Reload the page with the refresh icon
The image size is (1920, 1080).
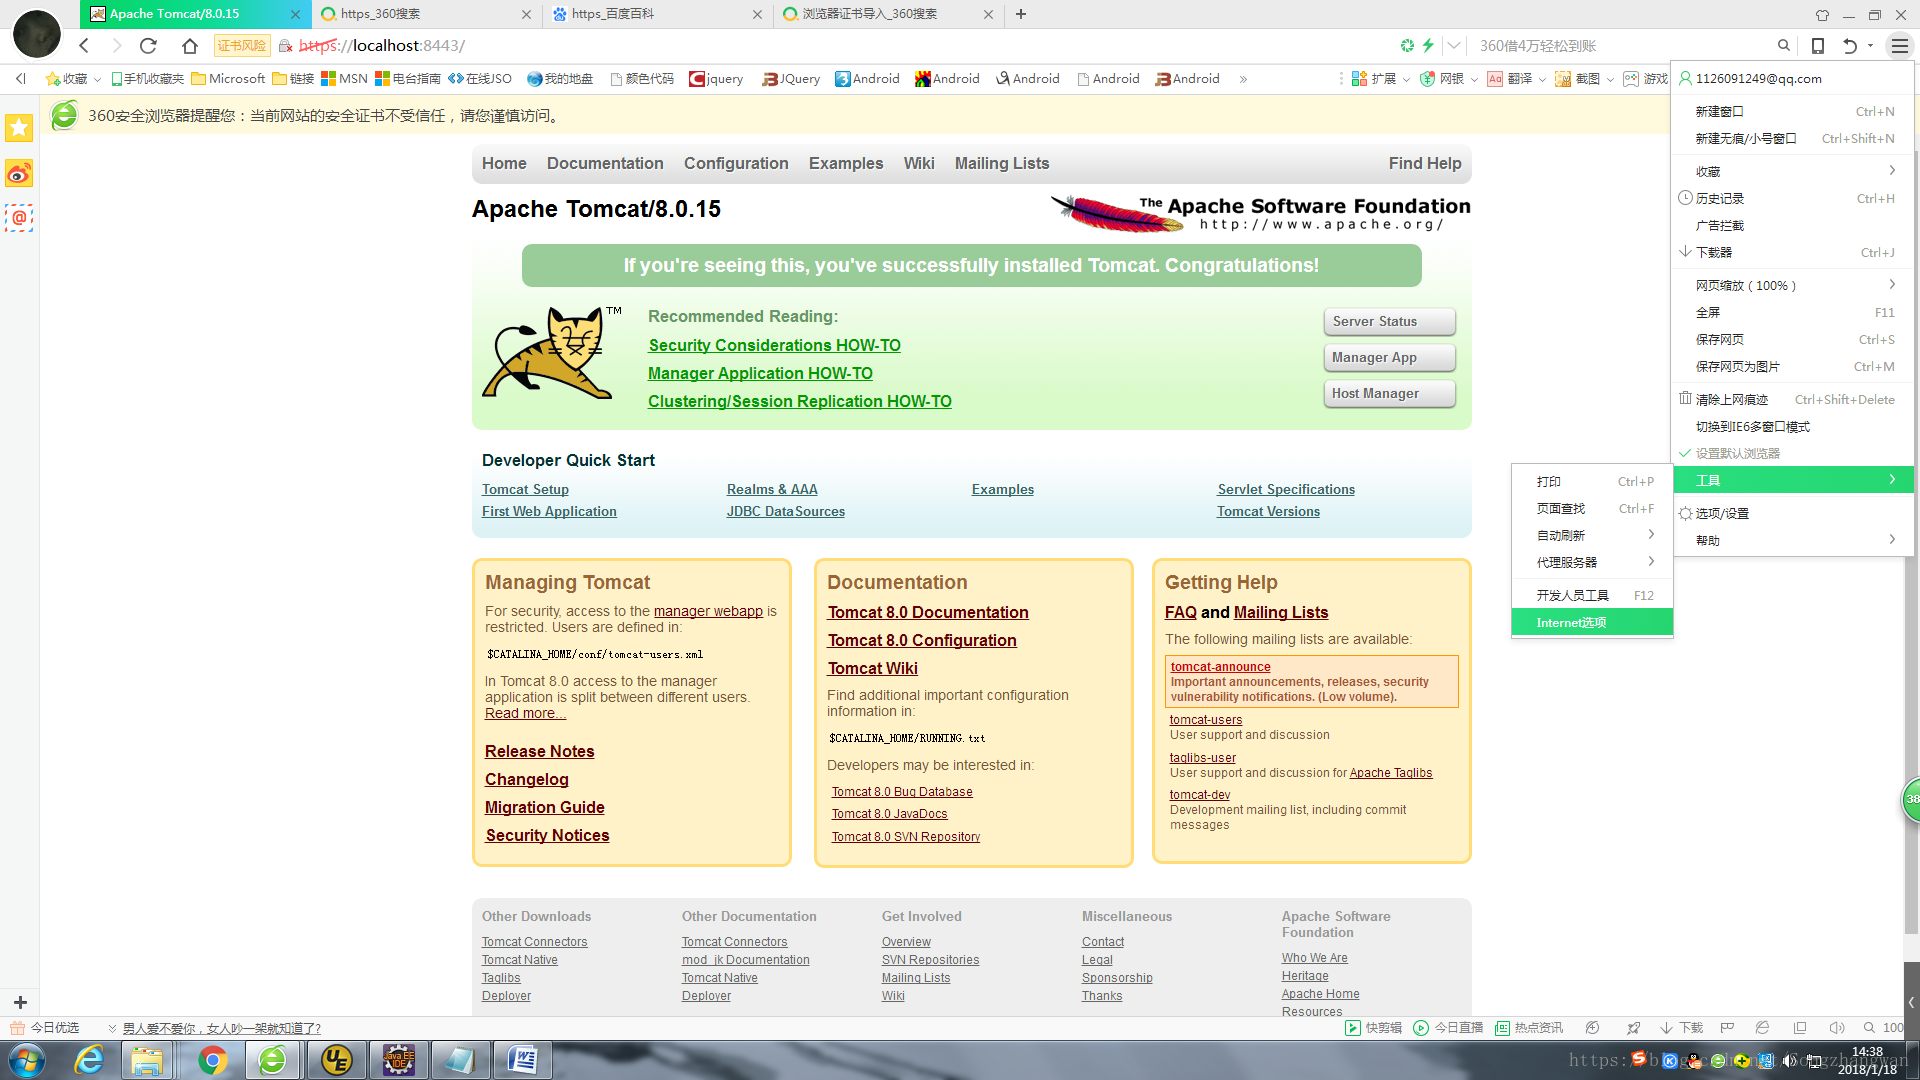(148, 46)
